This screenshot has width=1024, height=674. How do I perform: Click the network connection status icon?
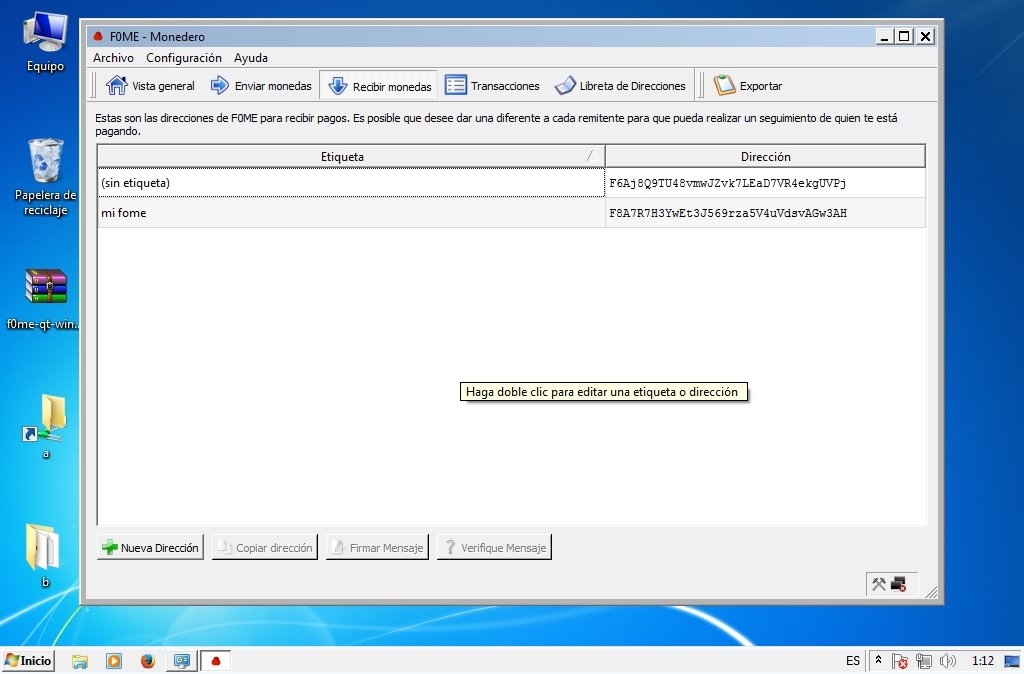[x=899, y=584]
